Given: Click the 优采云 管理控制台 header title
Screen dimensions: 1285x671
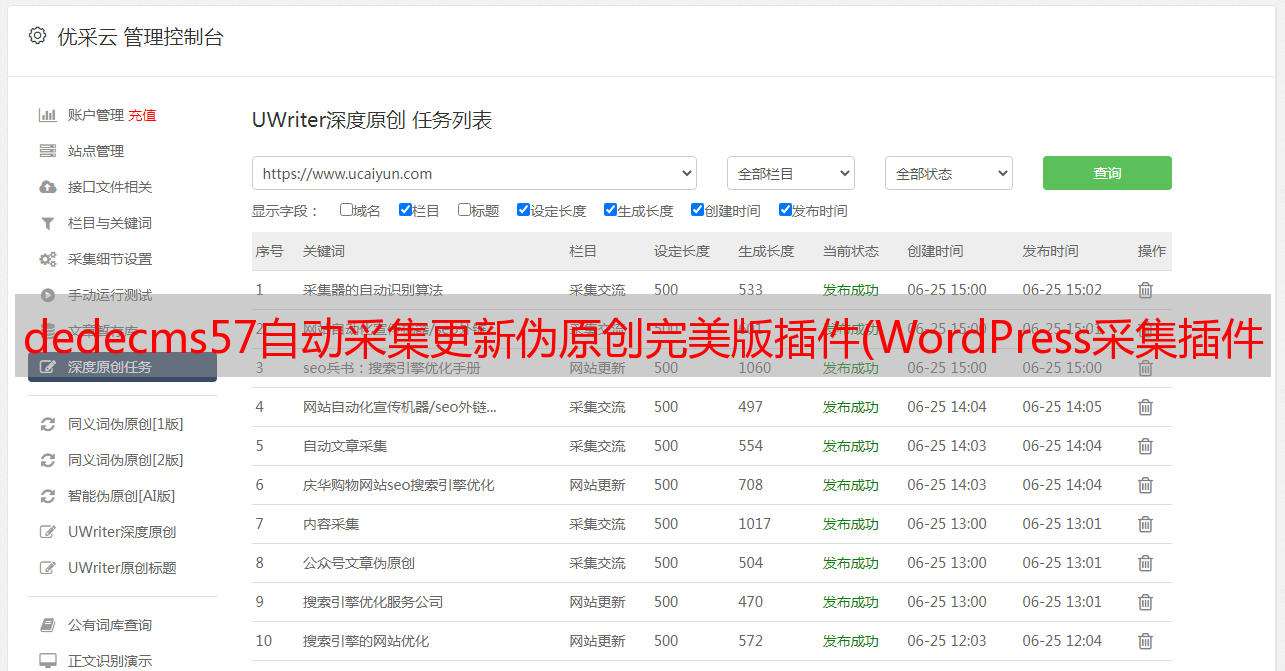Looking at the screenshot, I should point(140,37).
